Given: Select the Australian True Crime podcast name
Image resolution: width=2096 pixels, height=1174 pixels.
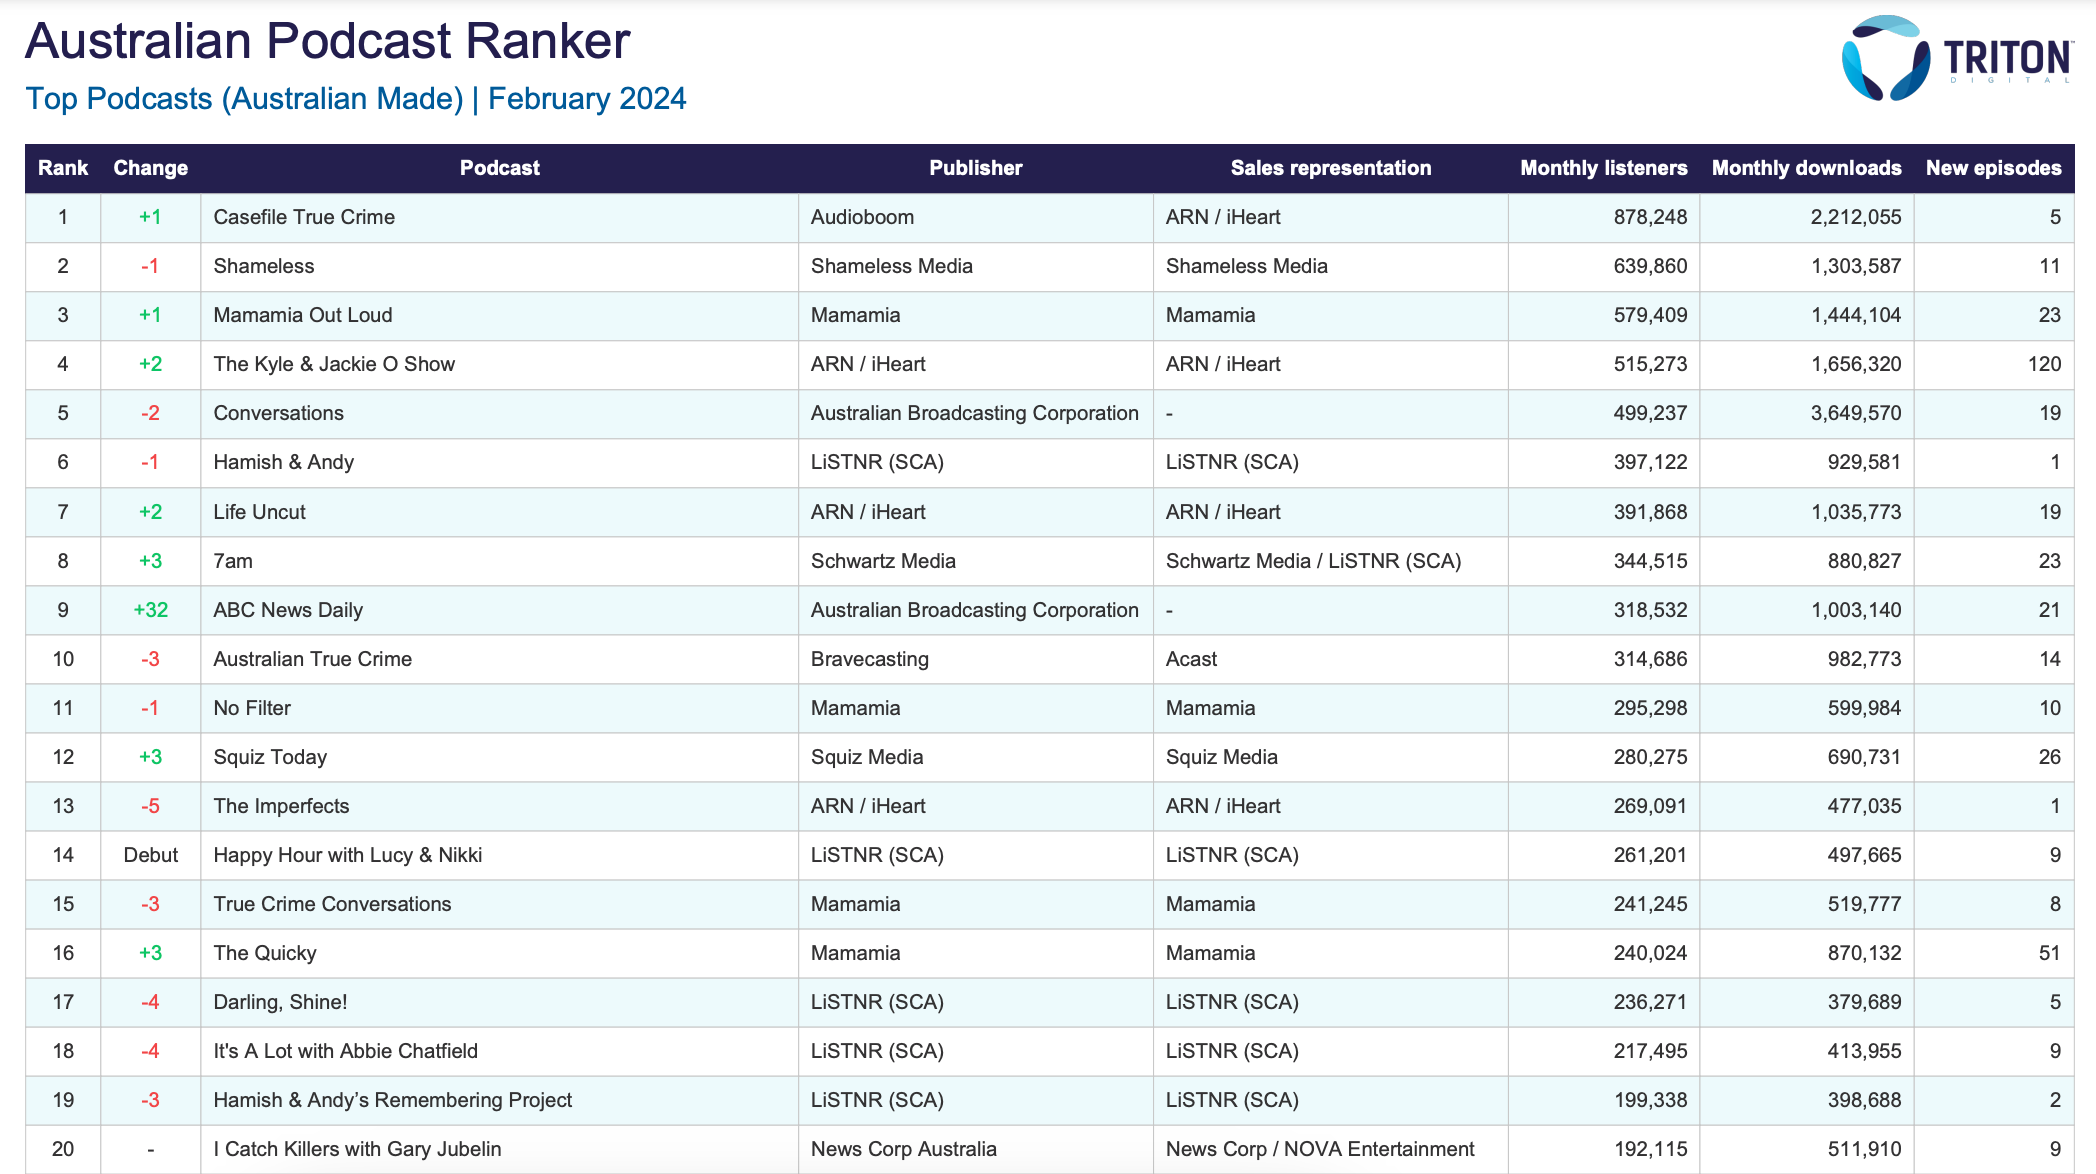Looking at the screenshot, I should click(313, 659).
